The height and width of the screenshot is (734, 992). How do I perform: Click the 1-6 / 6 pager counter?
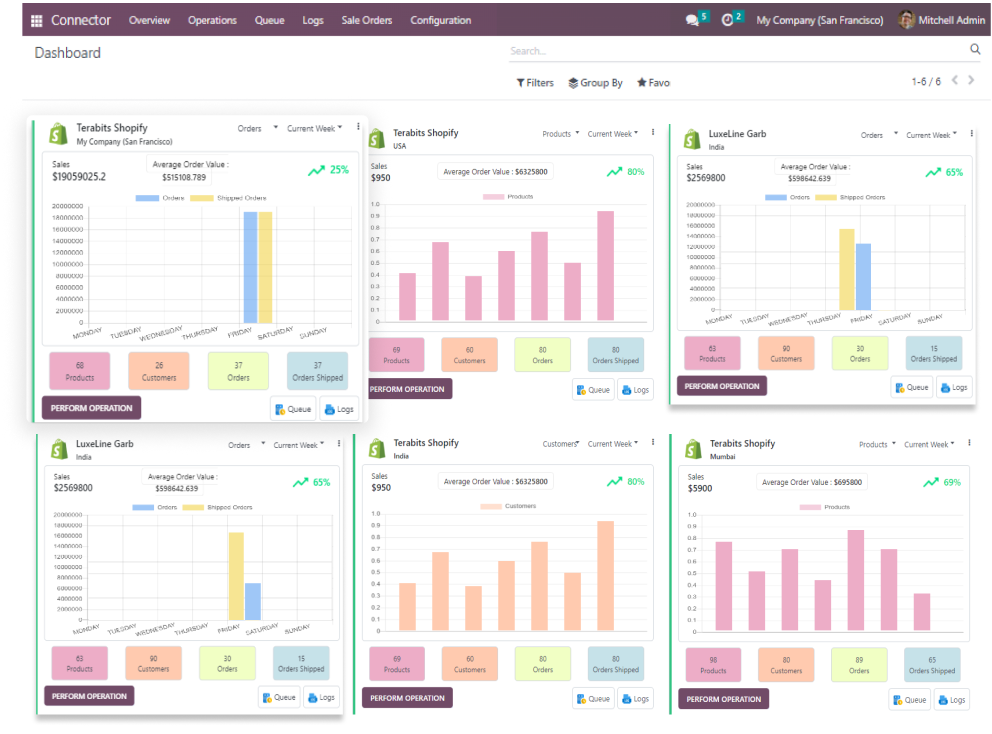click(x=926, y=82)
